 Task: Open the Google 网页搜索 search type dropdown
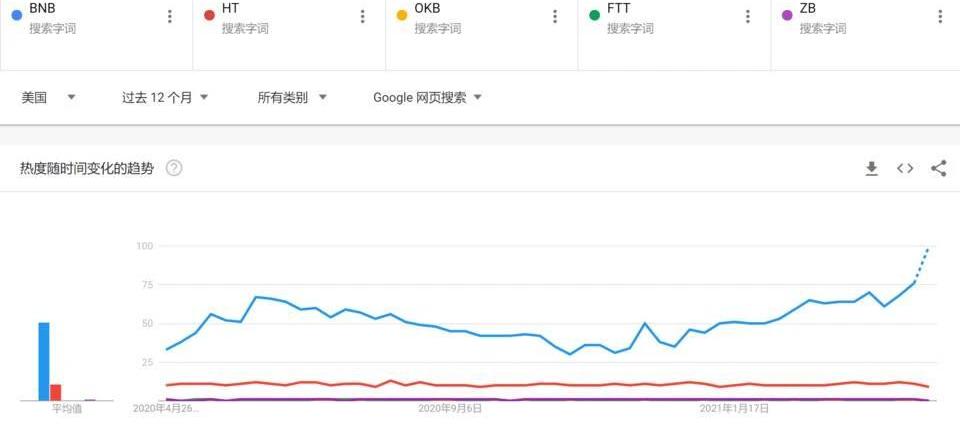click(x=427, y=98)
